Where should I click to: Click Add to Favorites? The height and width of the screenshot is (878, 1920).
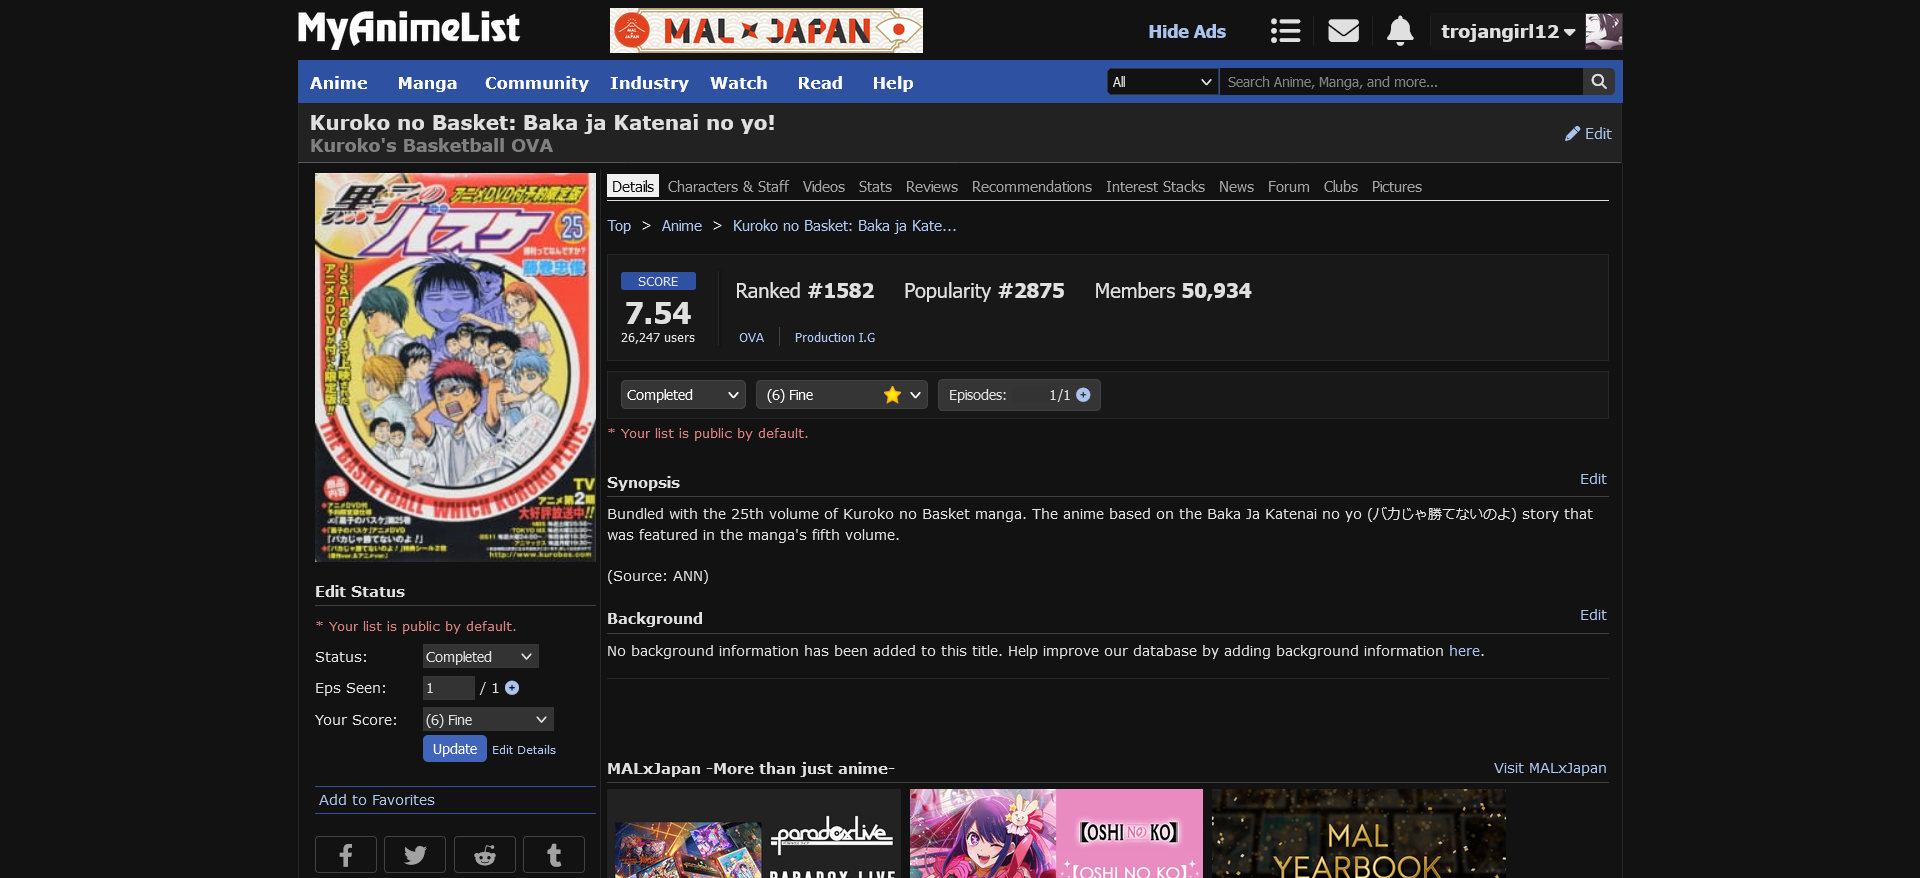377,800
